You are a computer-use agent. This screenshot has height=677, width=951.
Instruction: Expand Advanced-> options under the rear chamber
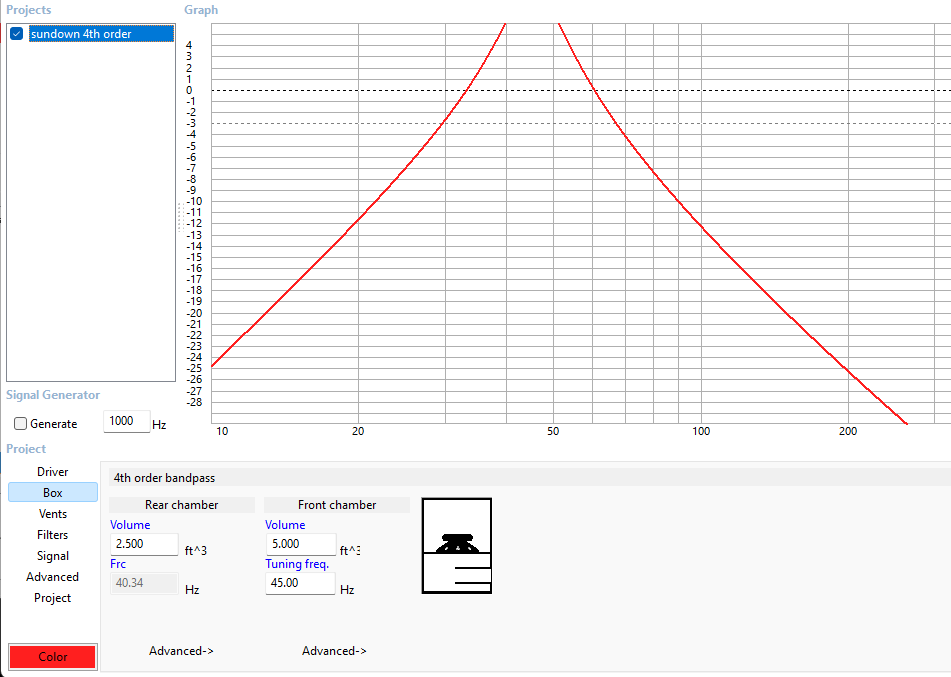181,651
